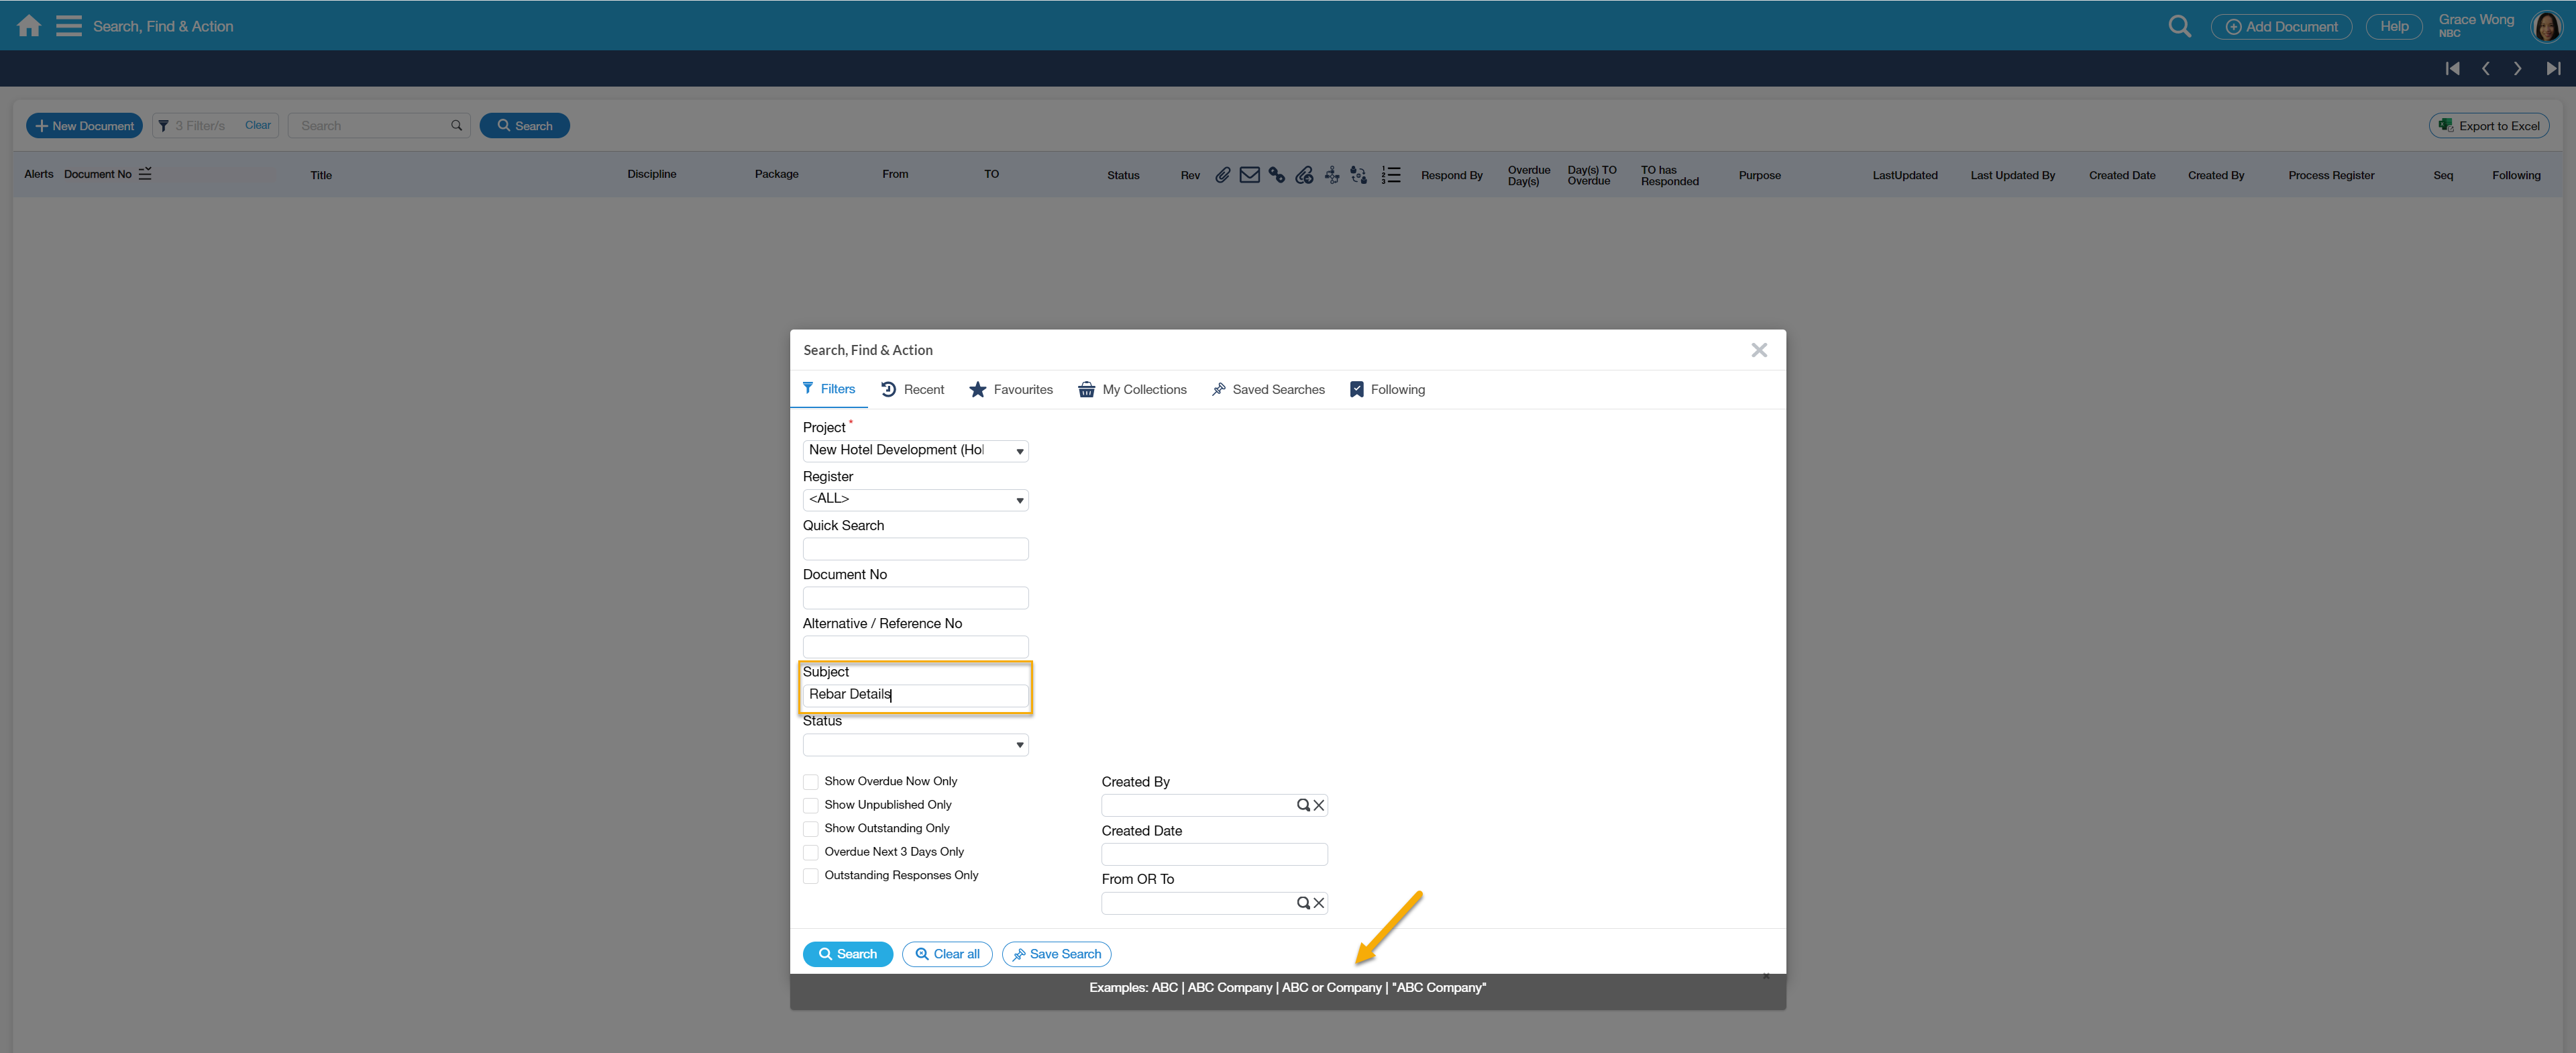The image size is (2576, 1053).
Task: Tick Show Unpublished Only checkbox
Action: [811, 805]
